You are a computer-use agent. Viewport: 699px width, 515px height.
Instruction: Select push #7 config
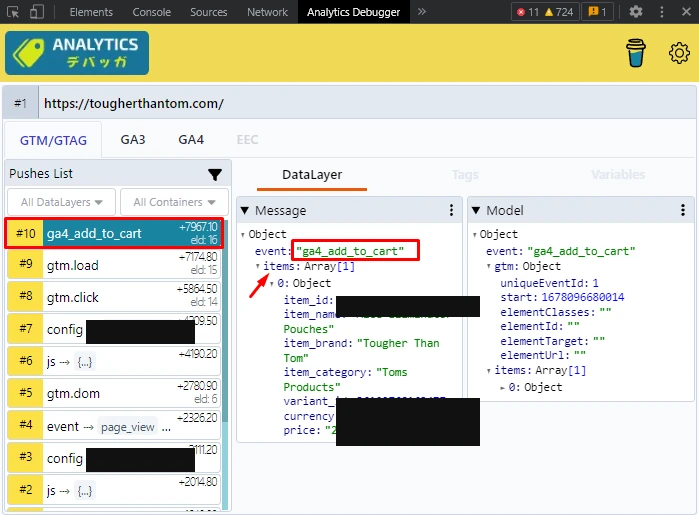click(114, 329)
